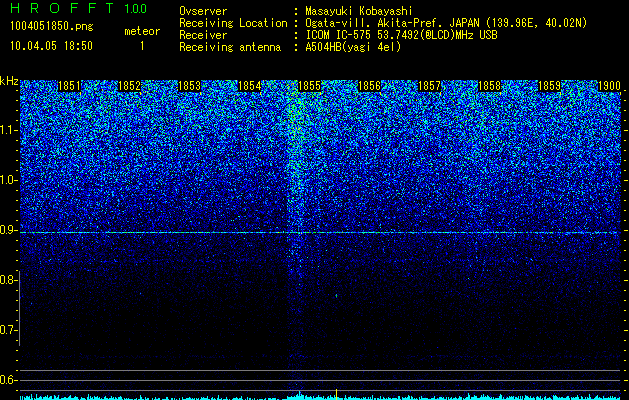Click the 1.0 frequency axis label
Screen dimensions: 629x400
pyautogui.click(x=8, y=181)
